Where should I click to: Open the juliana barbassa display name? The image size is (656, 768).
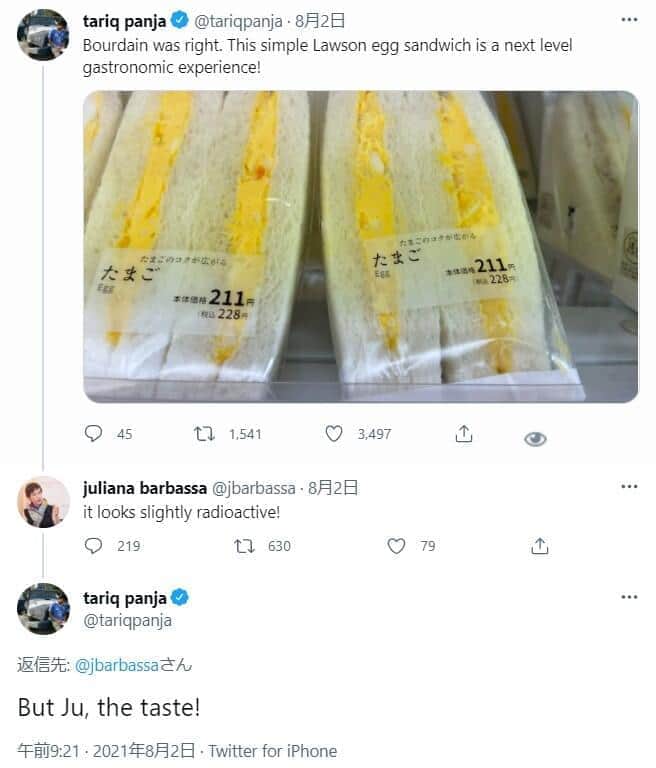click(x=144, y=488)
